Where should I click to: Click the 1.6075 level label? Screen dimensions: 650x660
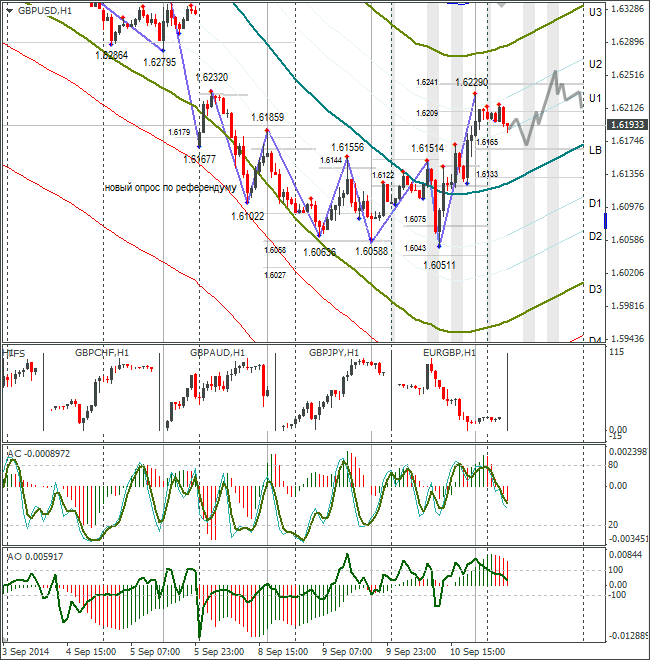click(415, 219)
